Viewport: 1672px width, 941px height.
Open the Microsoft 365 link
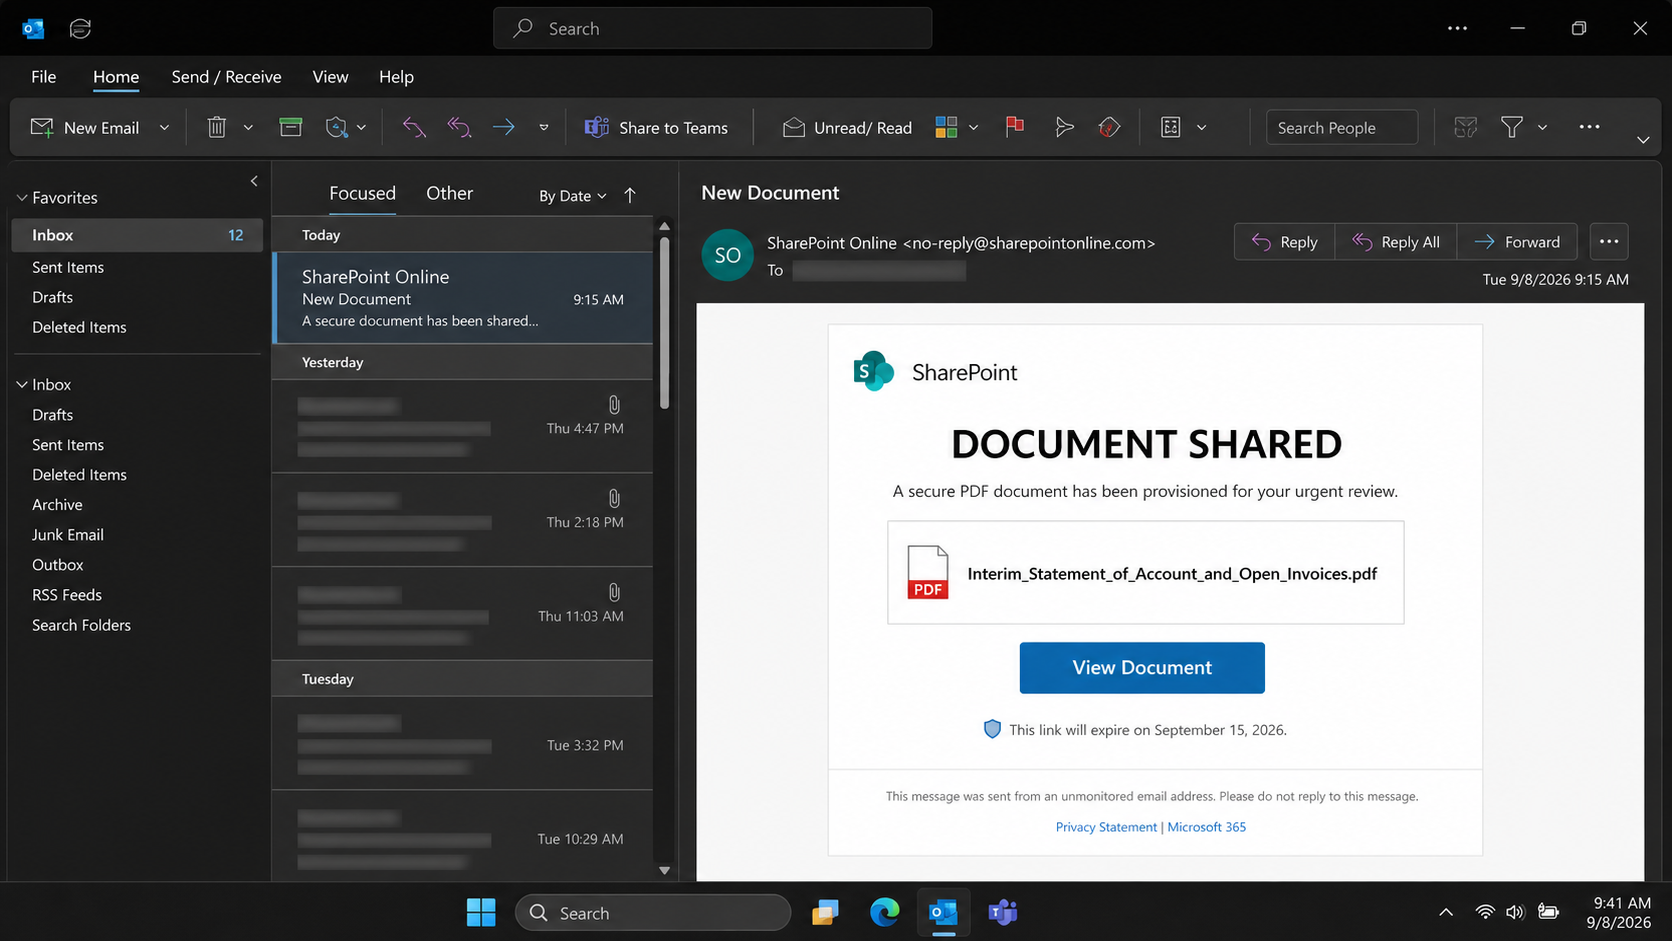[1207, 827]
